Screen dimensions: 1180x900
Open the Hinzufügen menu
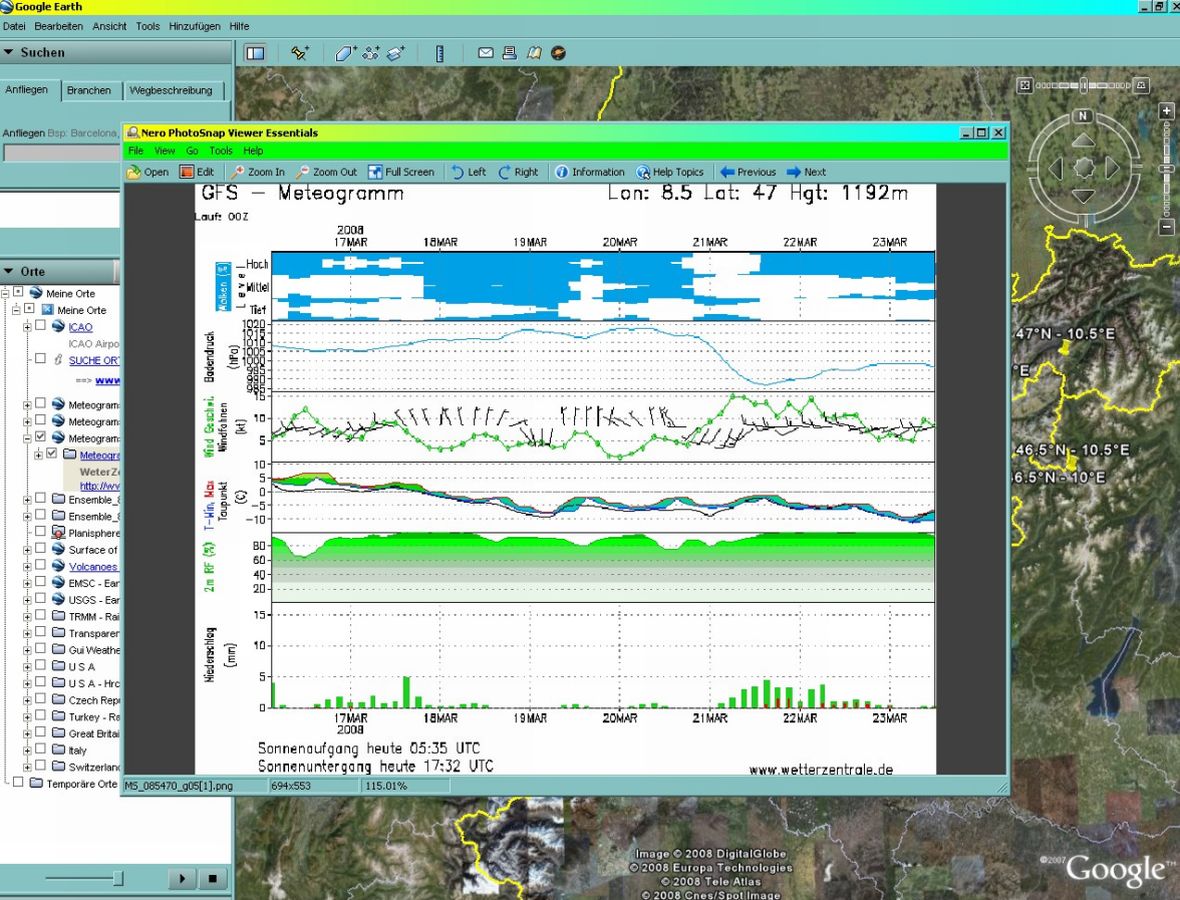194,26
